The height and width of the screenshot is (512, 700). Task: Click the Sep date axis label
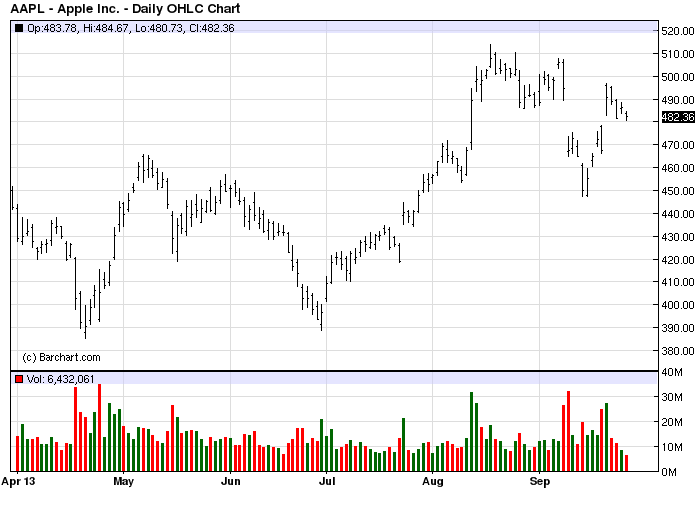[540, 482]
